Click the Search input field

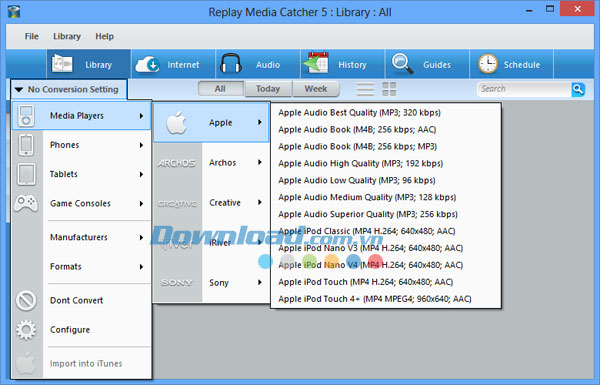click(524, 89)
